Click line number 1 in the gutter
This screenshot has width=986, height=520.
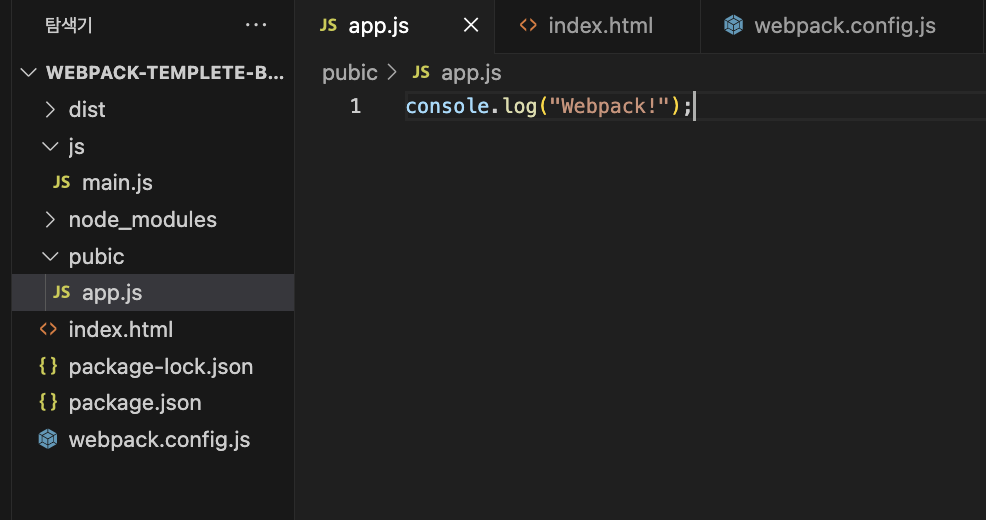[x=355, y=106]
